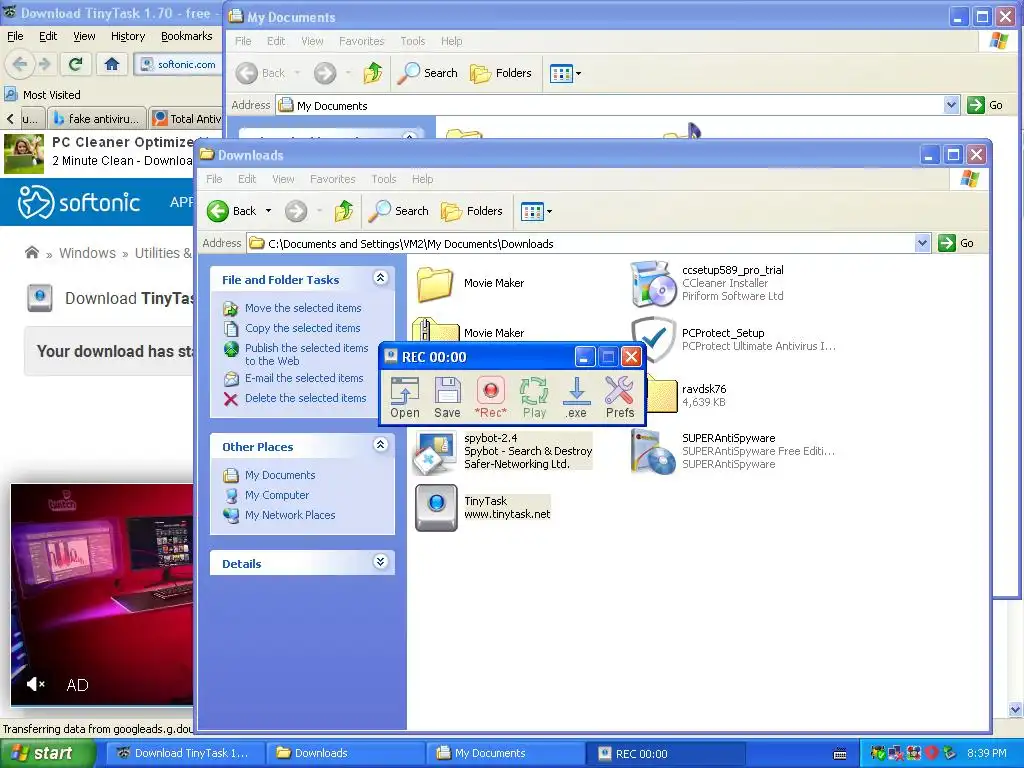This screenshot has width=1024, height=768.
Task: Switch to Downloads taskbar button
Action: (345, 753)
